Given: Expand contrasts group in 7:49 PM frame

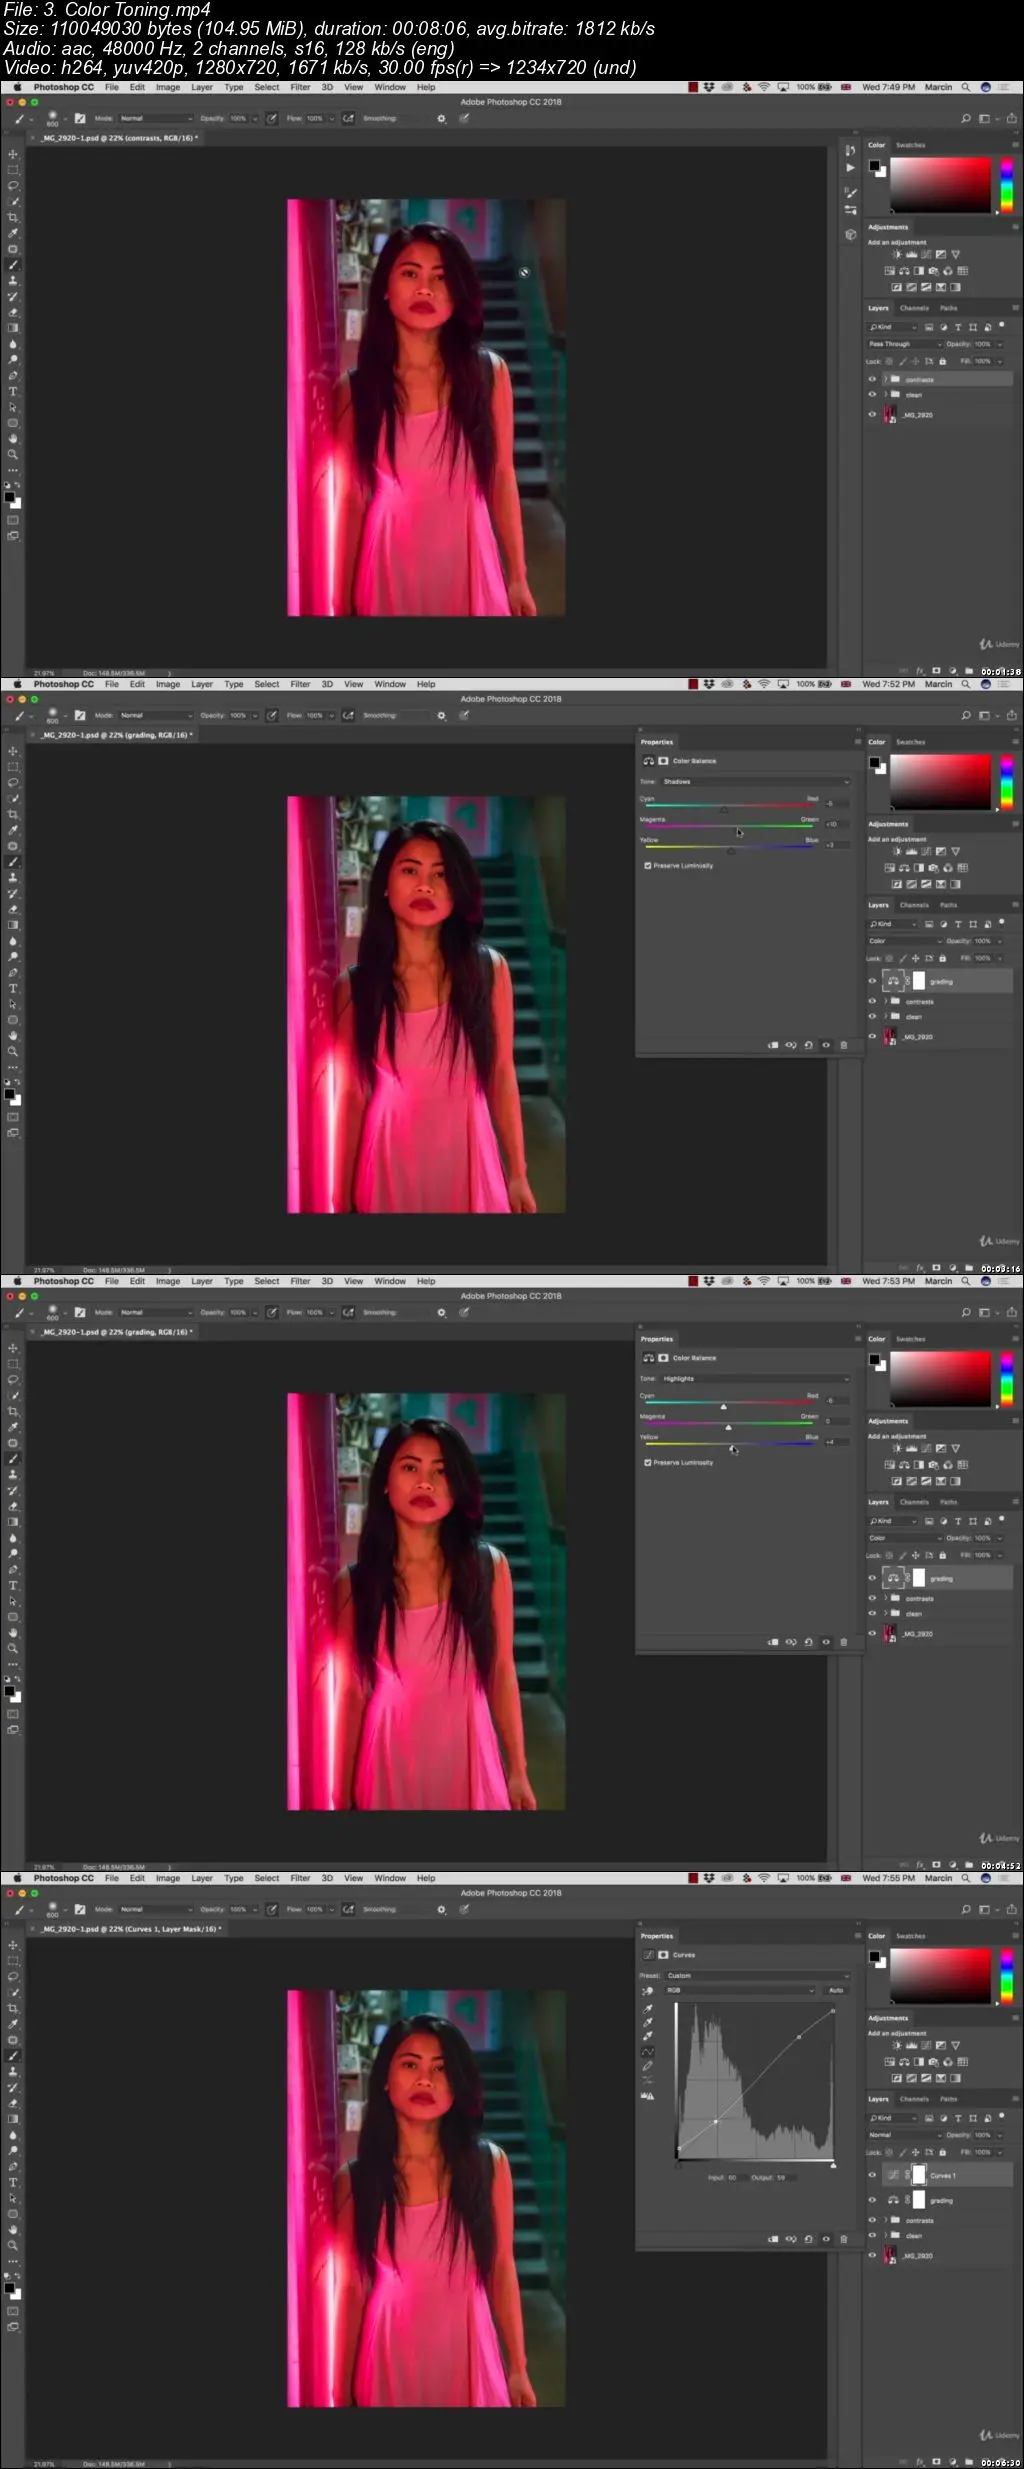Looking at the screenshot, I should (885, 380).
